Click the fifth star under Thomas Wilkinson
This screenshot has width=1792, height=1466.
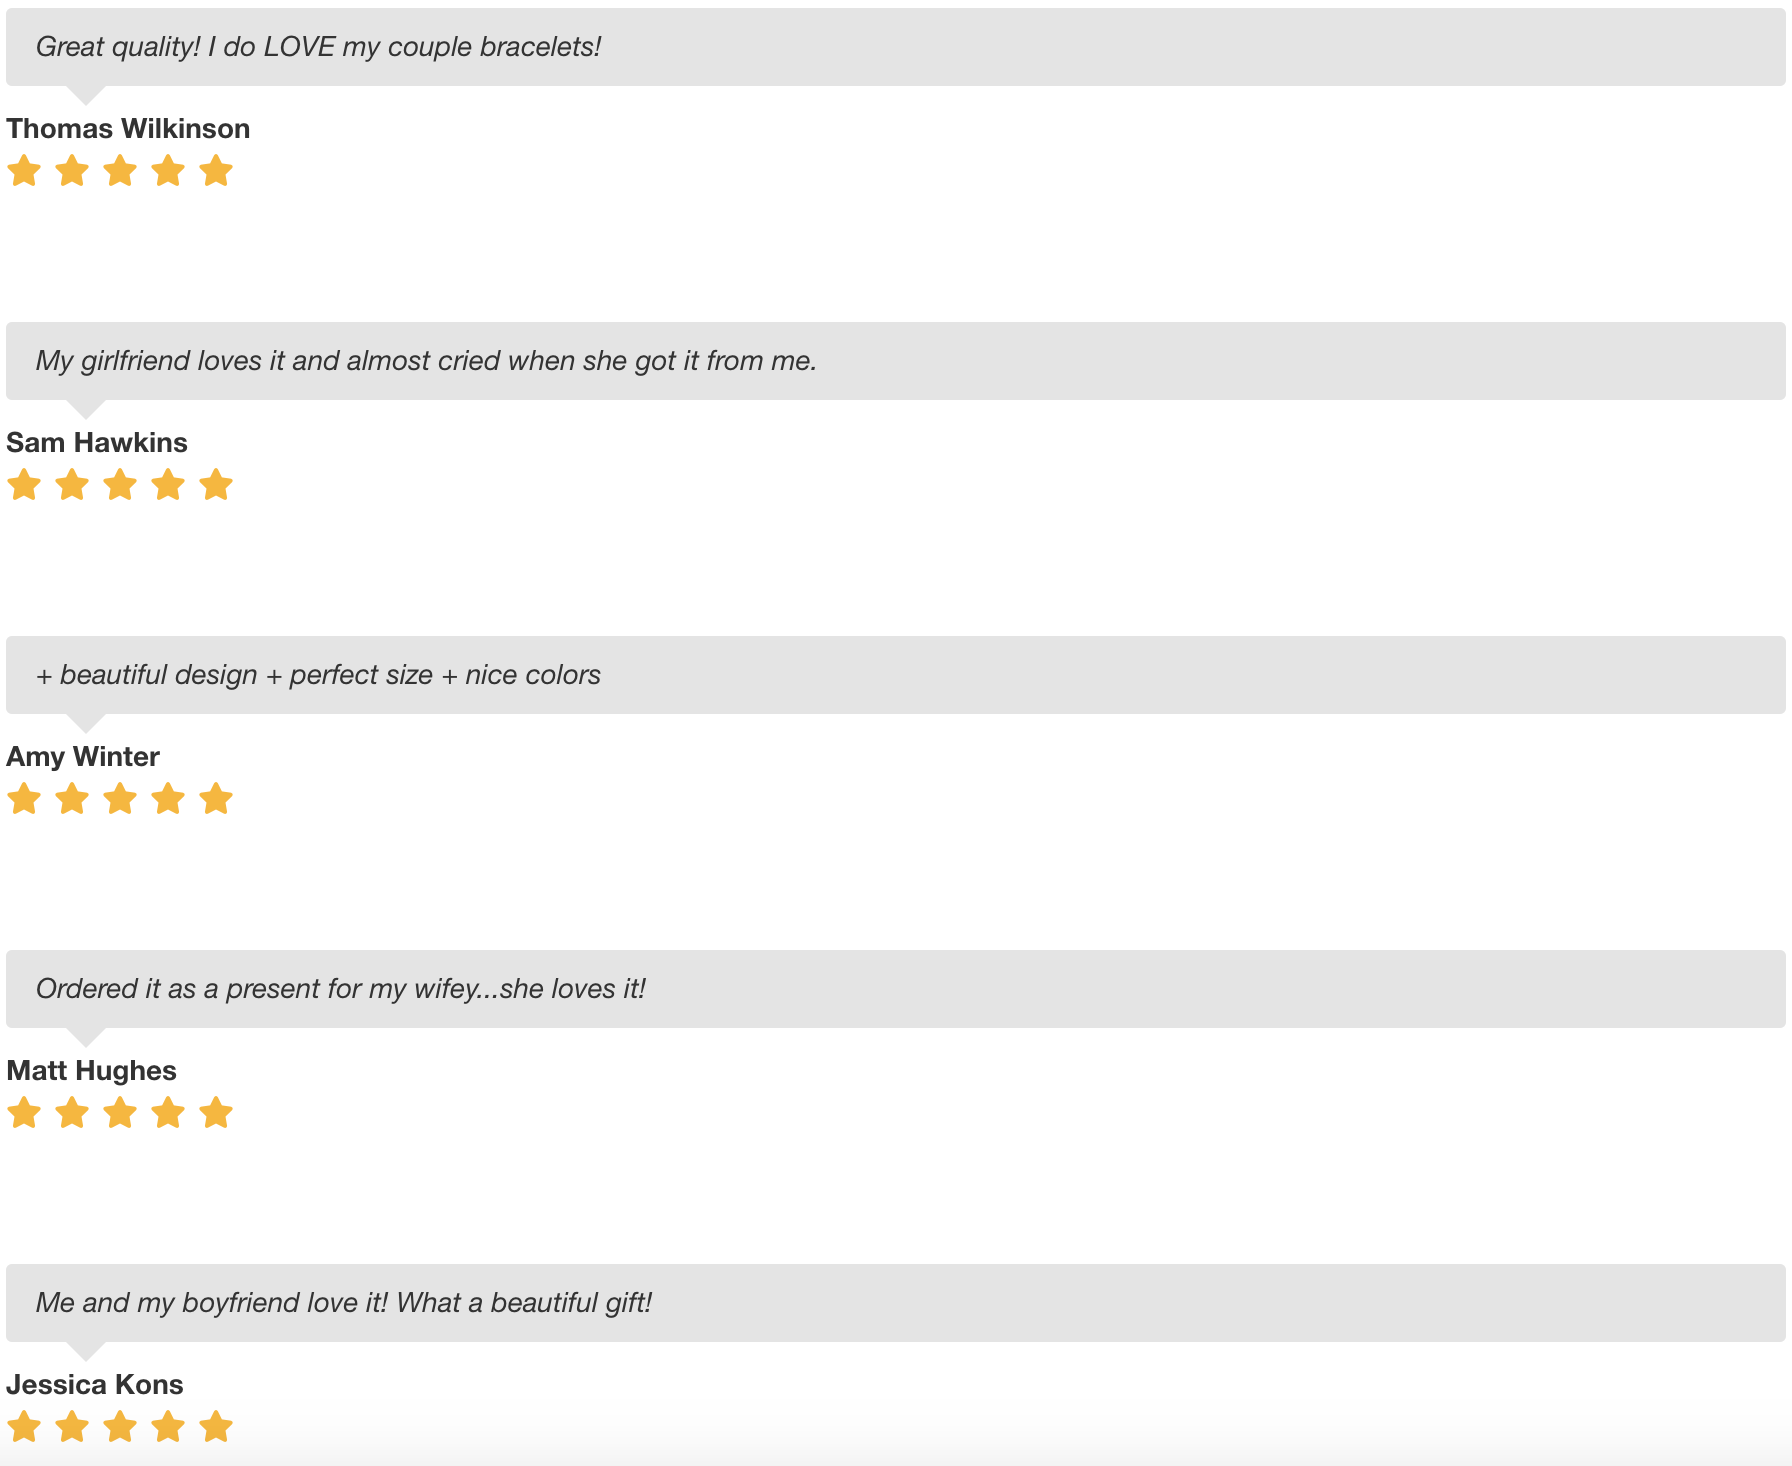click(x=216, y=171)
